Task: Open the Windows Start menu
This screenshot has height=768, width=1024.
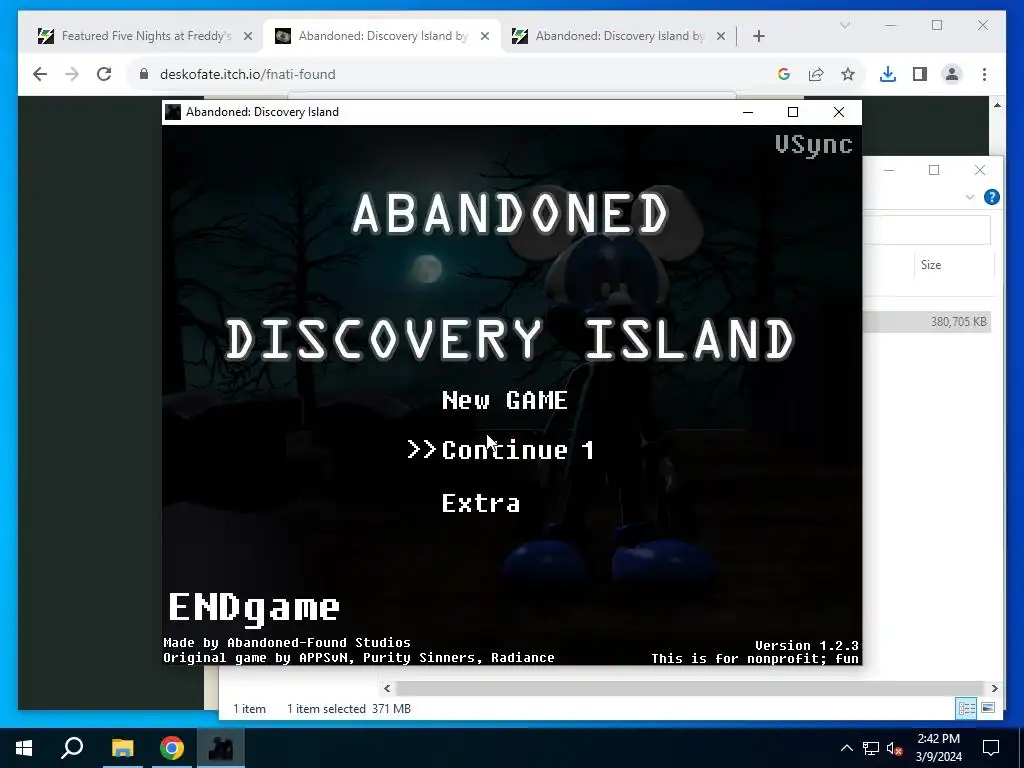Action: (x=24, y=748)
